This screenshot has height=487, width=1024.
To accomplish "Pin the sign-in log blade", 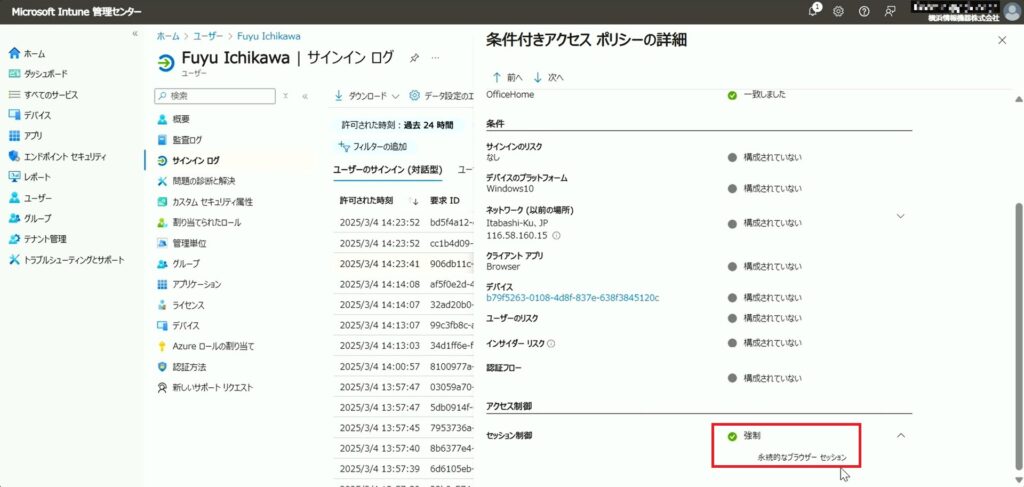I will pyautogui.click(x=414, y=58).
